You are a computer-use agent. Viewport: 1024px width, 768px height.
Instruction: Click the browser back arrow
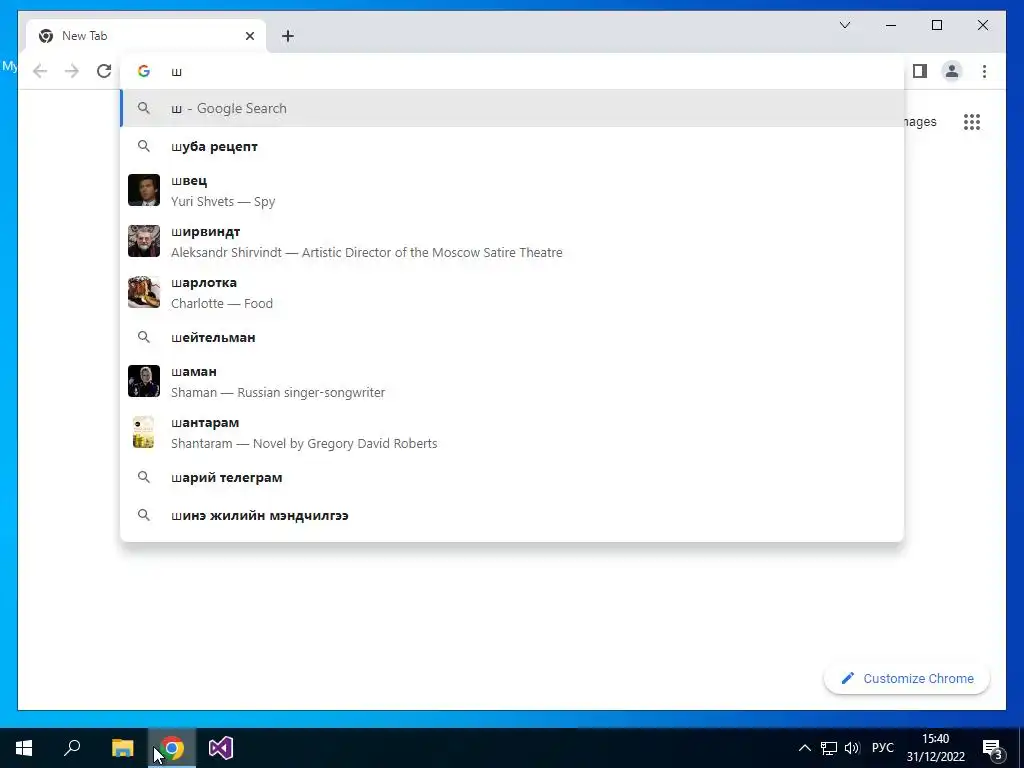40,71
